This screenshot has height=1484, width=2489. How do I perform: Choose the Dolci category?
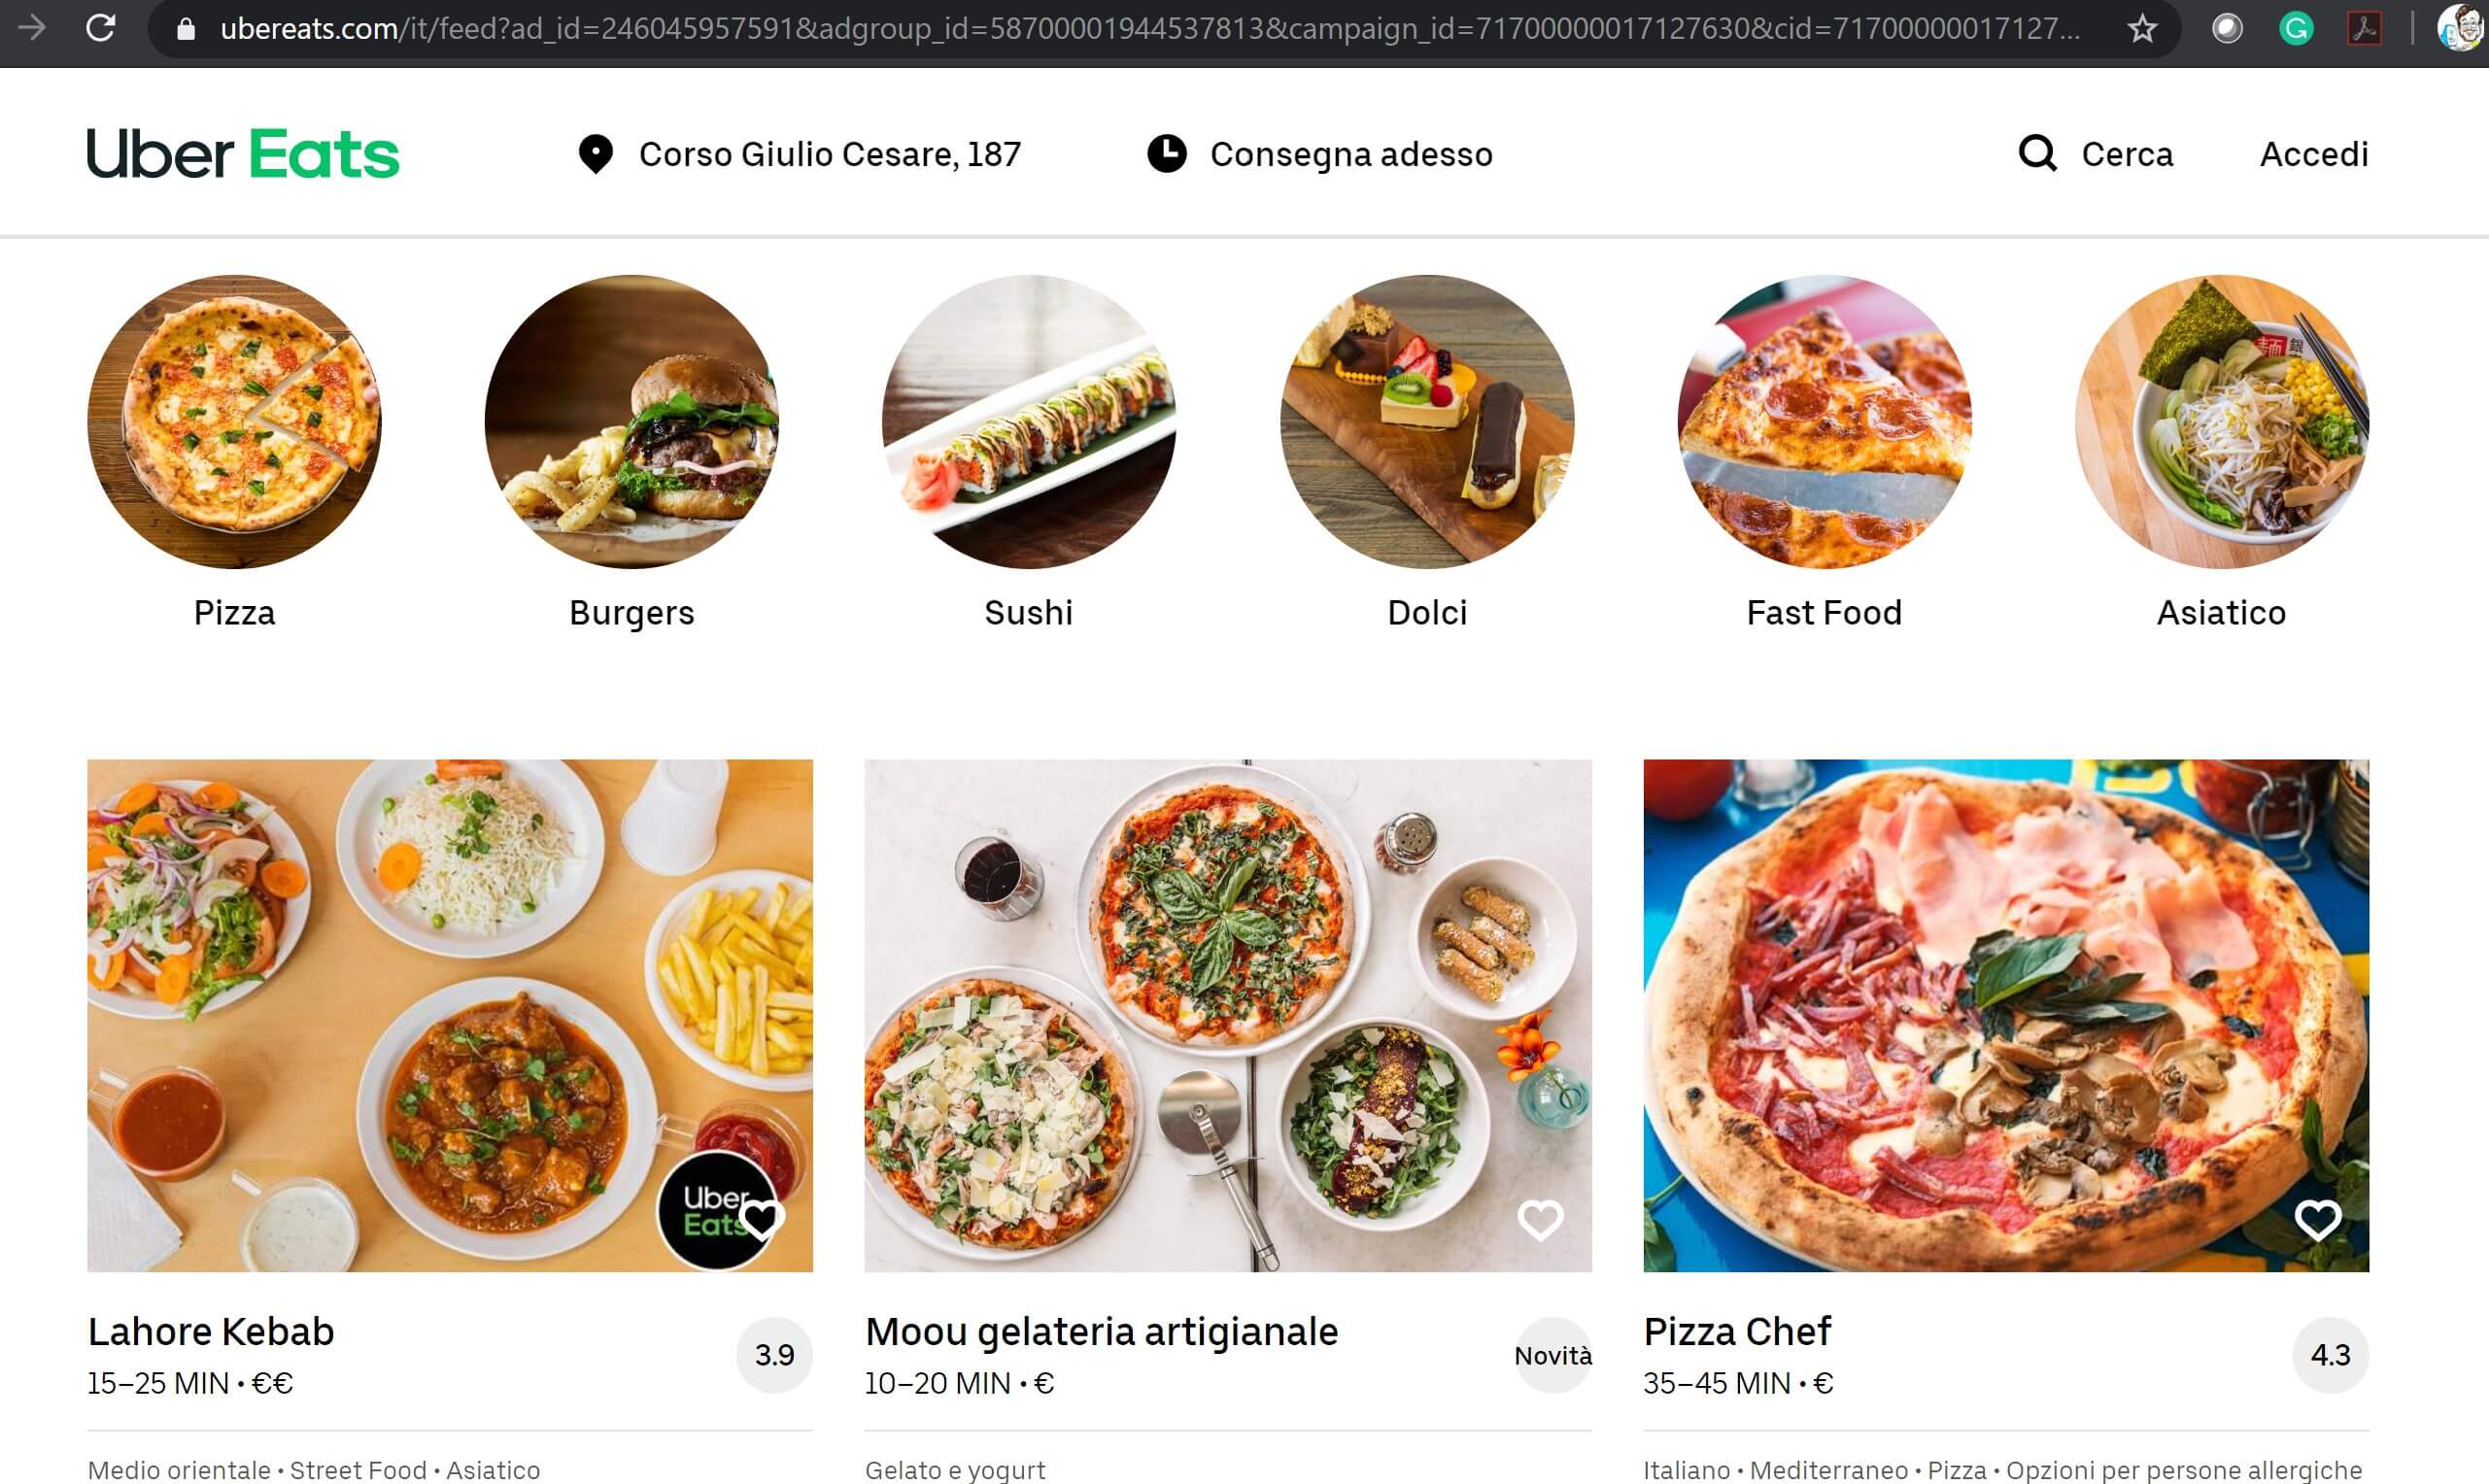(1426, 422)
